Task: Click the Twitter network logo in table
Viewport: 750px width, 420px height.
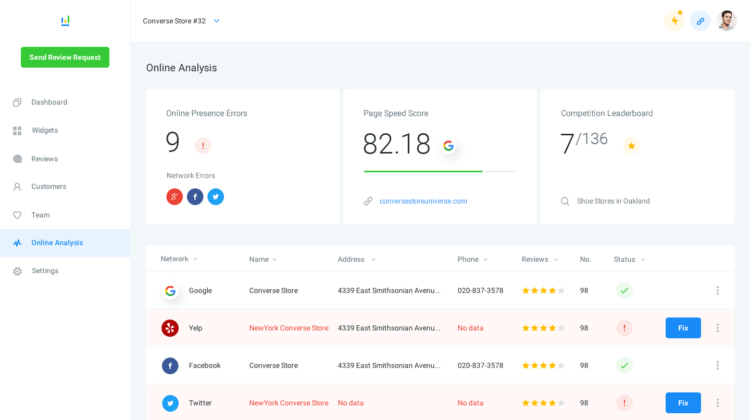Action: [x=170, y=403]
